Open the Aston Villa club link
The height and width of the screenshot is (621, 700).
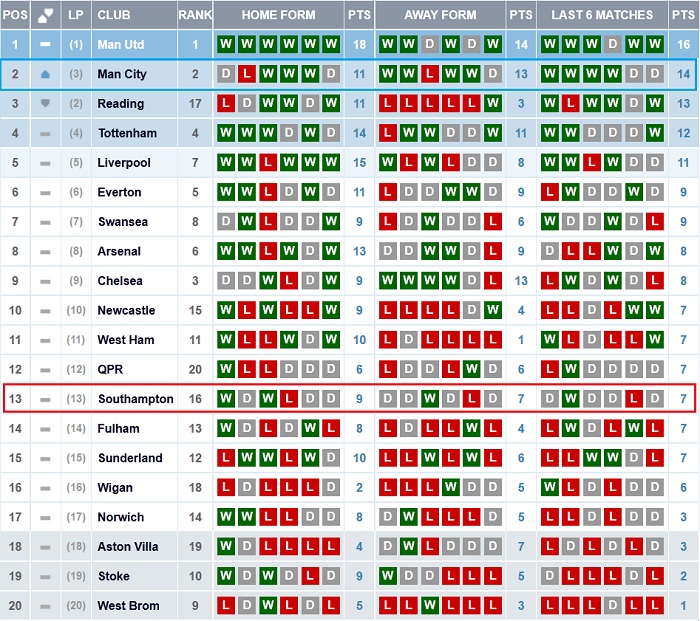(128, 547)
